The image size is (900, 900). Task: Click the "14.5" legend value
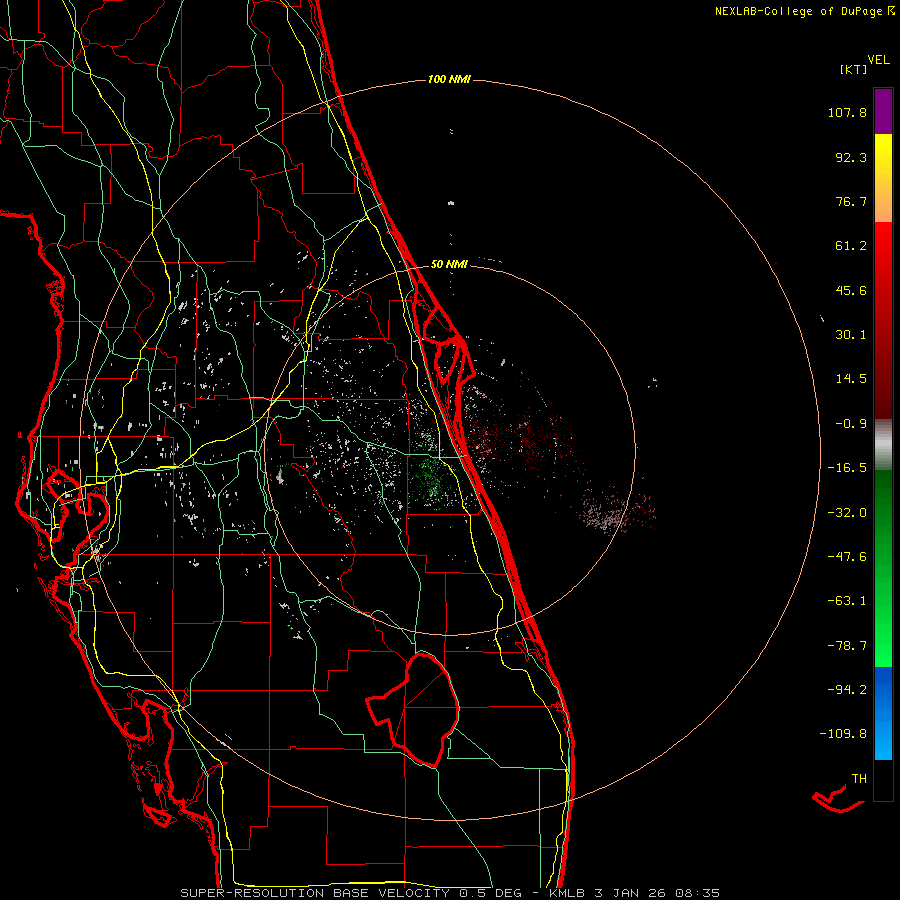[x=851, y=379]
